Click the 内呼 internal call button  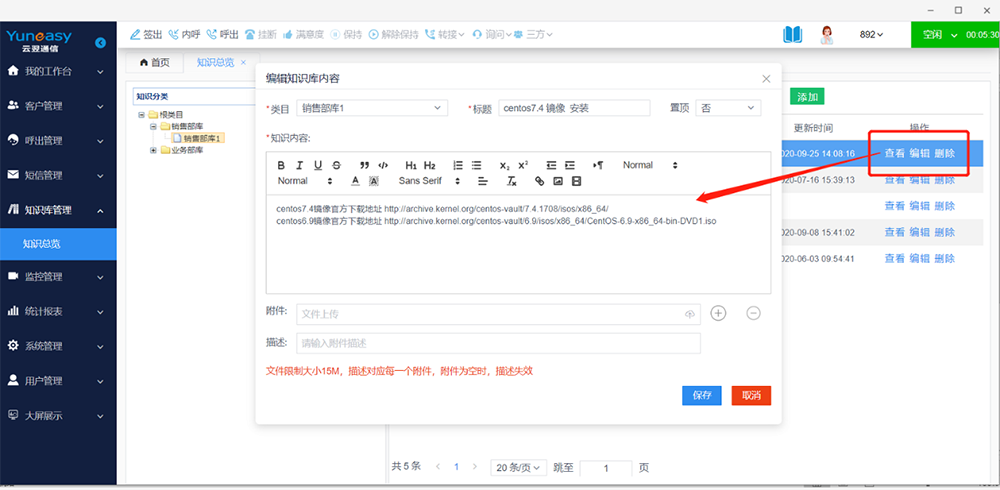(x=184, y=34)
